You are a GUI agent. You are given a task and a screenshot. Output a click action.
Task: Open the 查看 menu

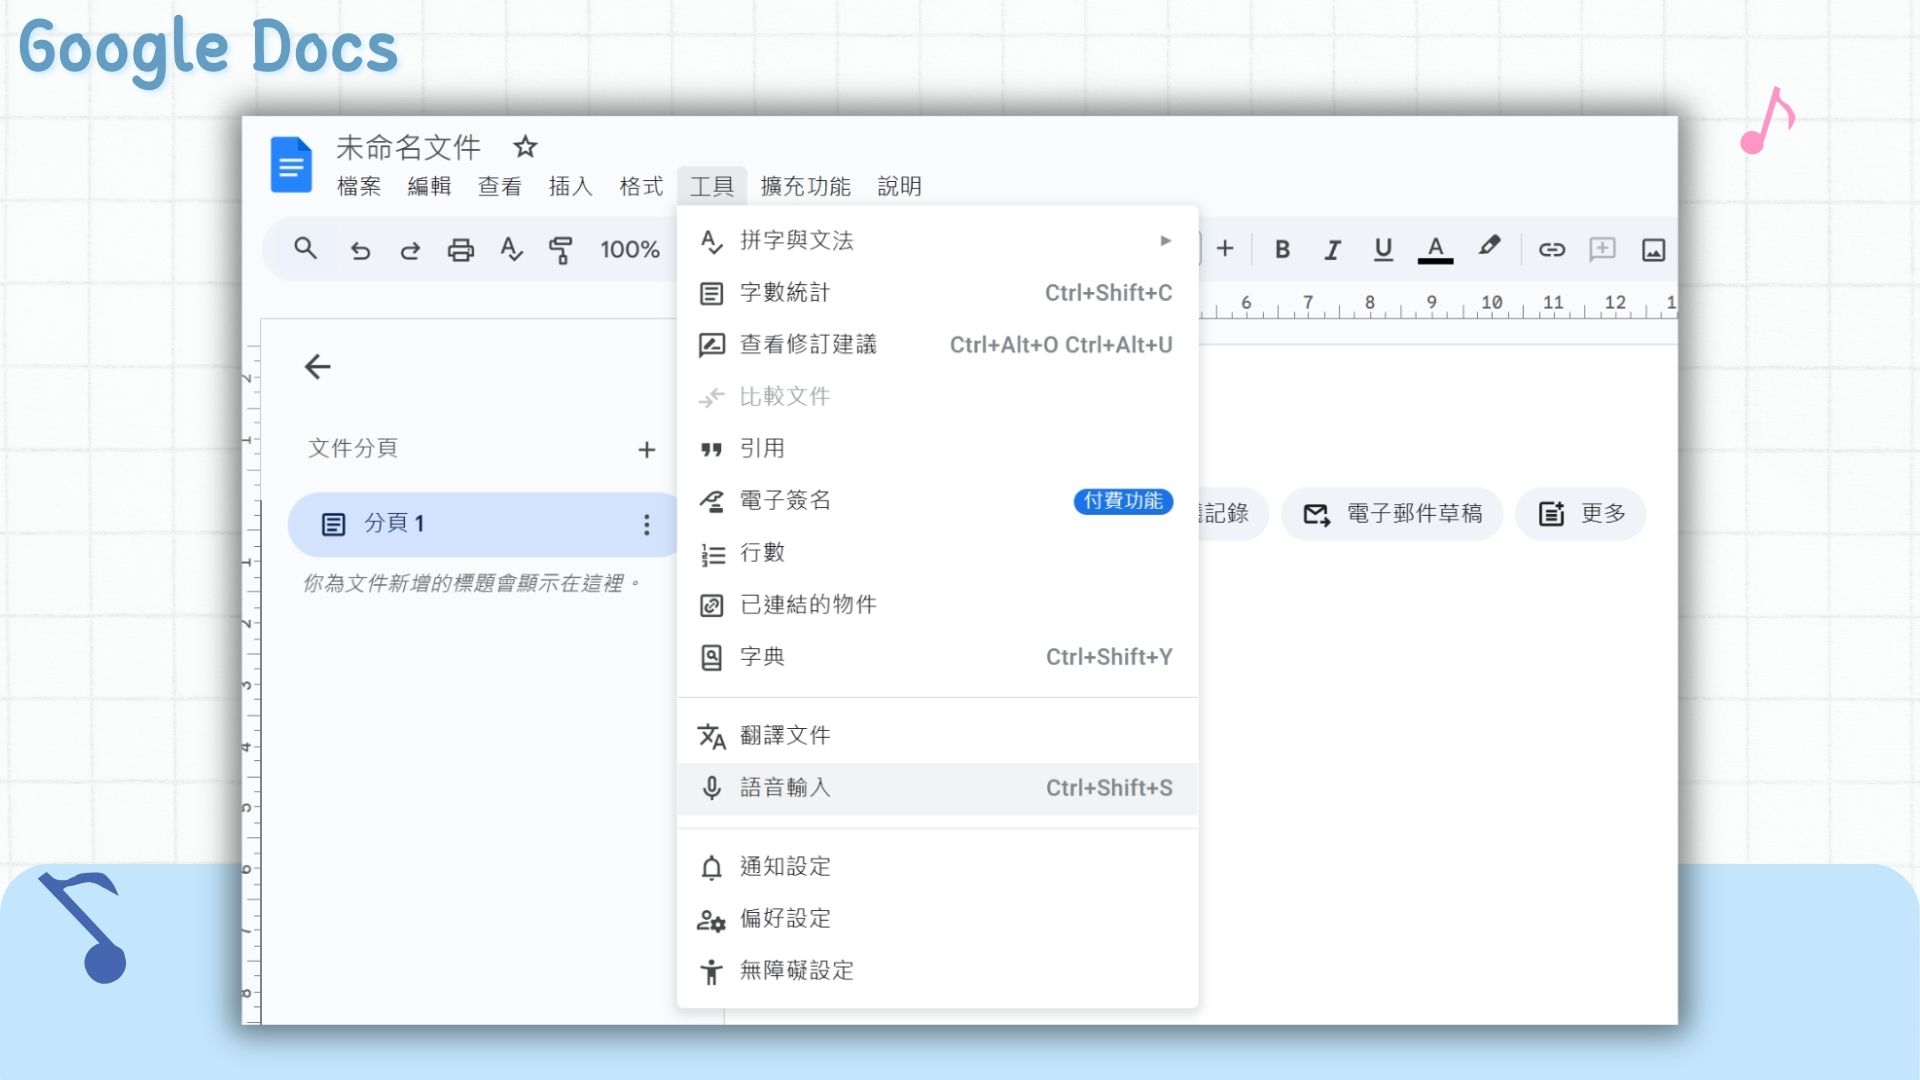pos(499,186)
